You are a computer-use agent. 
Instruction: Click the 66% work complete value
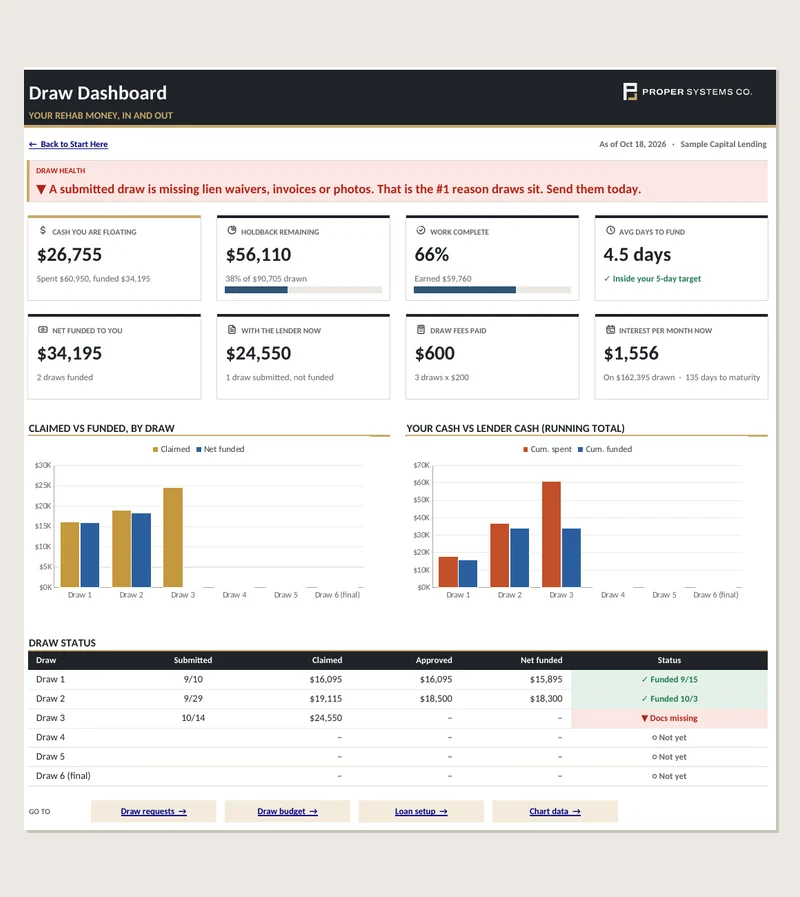[x=431, y=255]
